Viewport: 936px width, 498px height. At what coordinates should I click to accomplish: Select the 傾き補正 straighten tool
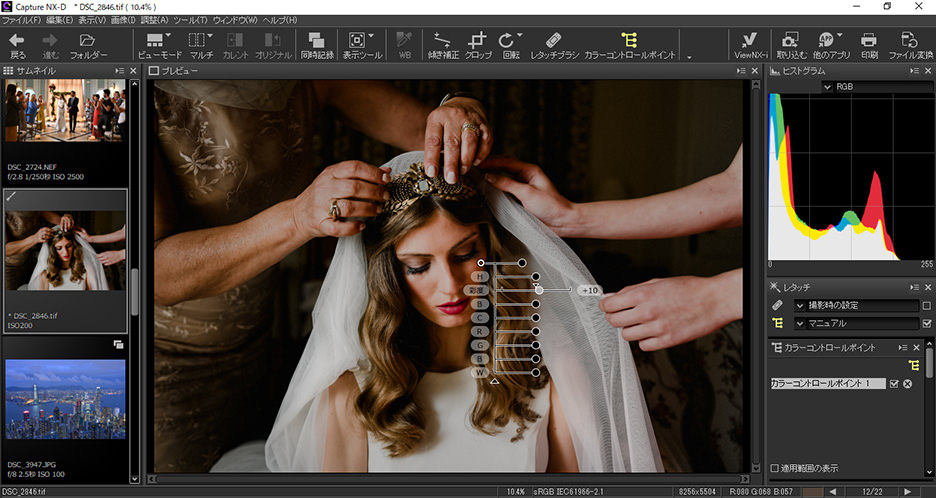point(442,41)
